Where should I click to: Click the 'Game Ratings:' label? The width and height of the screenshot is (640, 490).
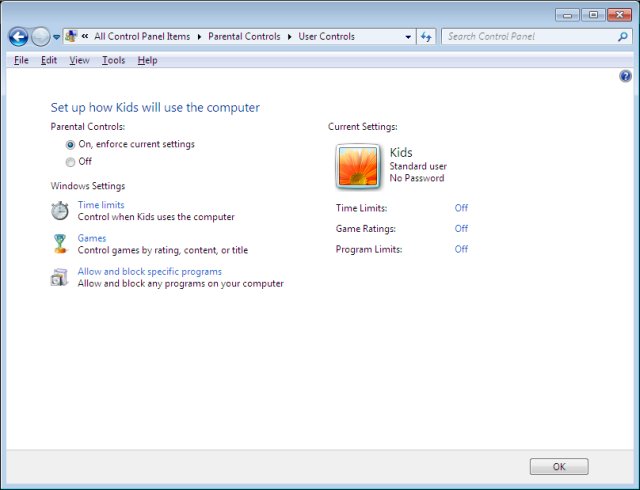click(x=366, y=229)
